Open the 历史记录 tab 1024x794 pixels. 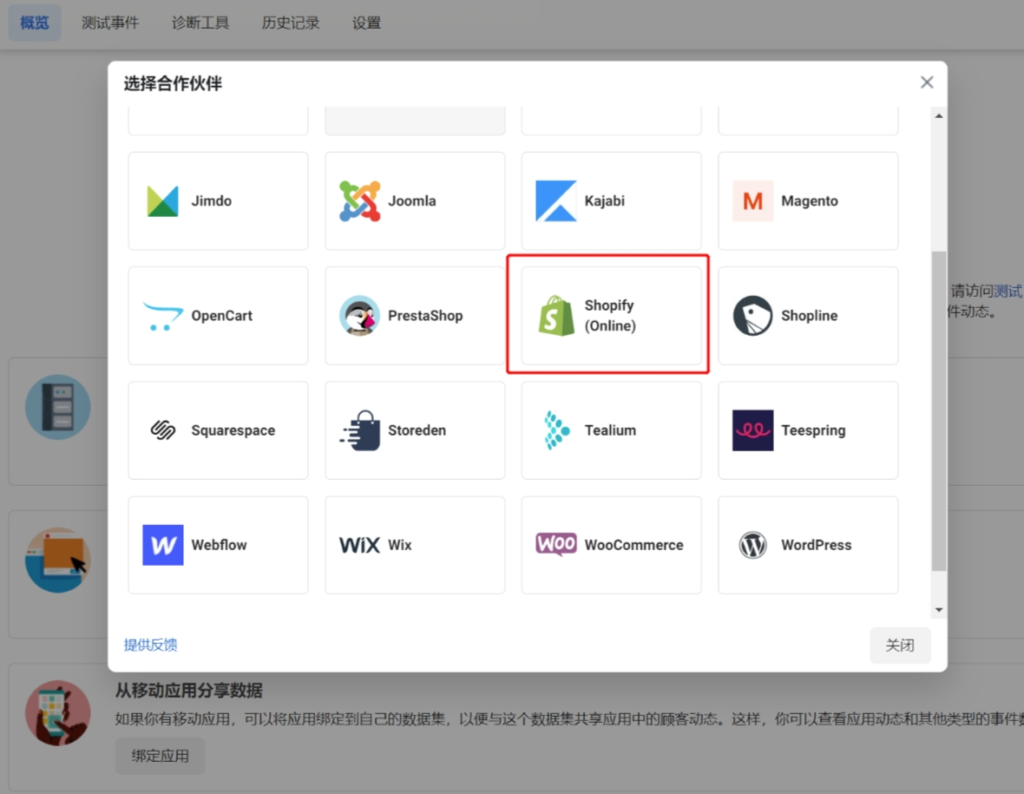(291, 23)
